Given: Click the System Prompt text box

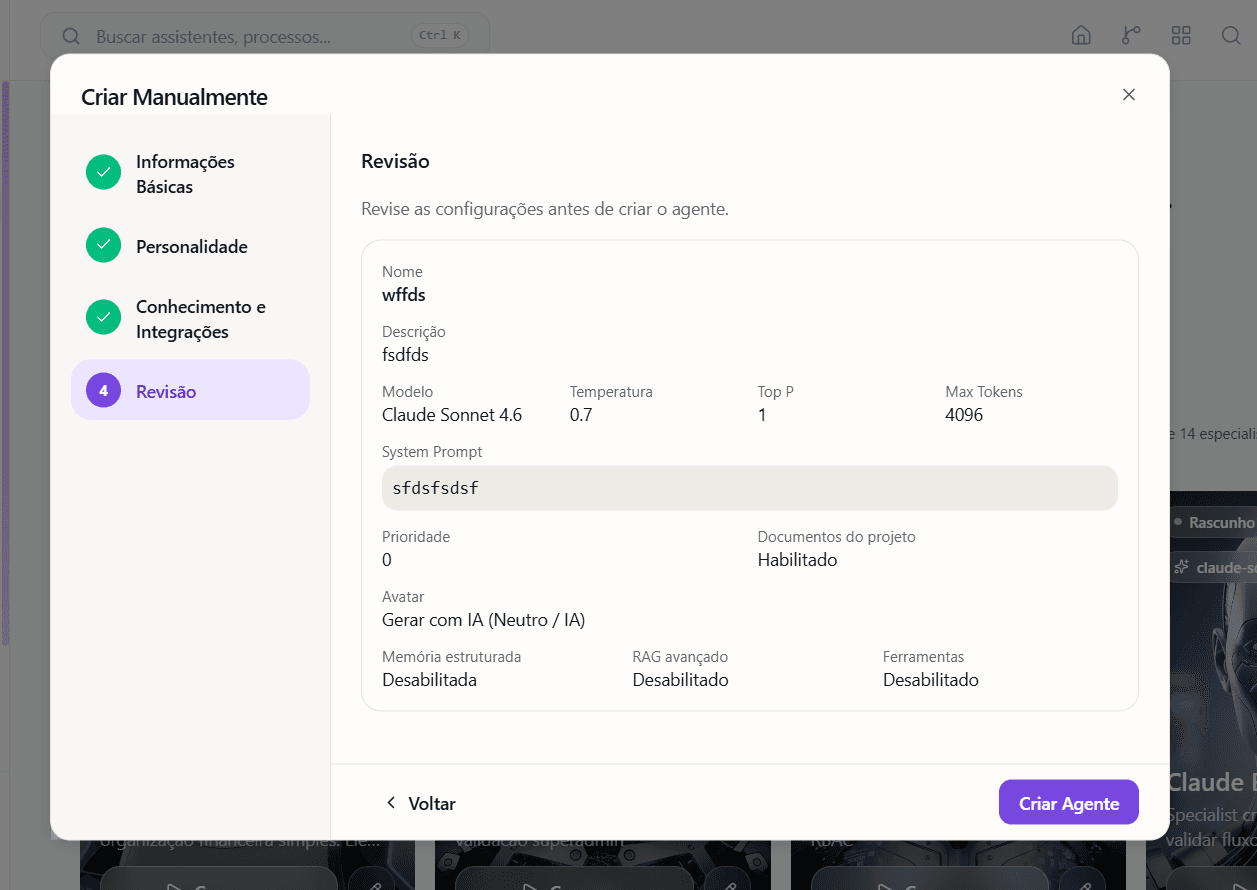Looking at the screenshot, I should click(x=749, y=488).
